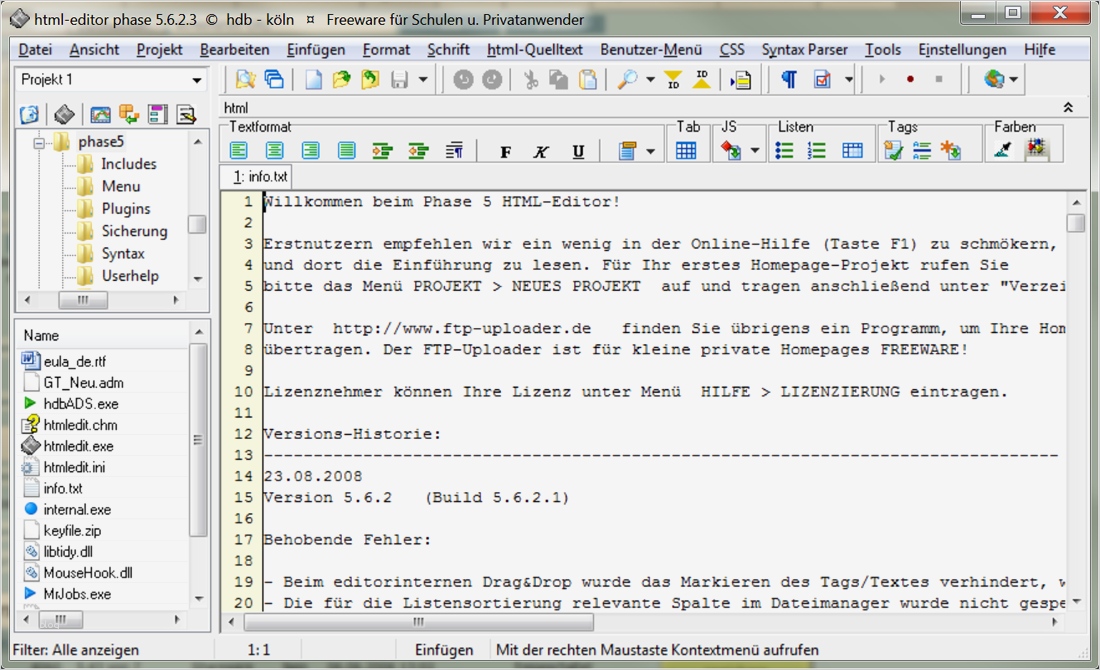Screen dimensions: 1100x670
Task: Insert unordered bullet list
Action: coord(784,150)
